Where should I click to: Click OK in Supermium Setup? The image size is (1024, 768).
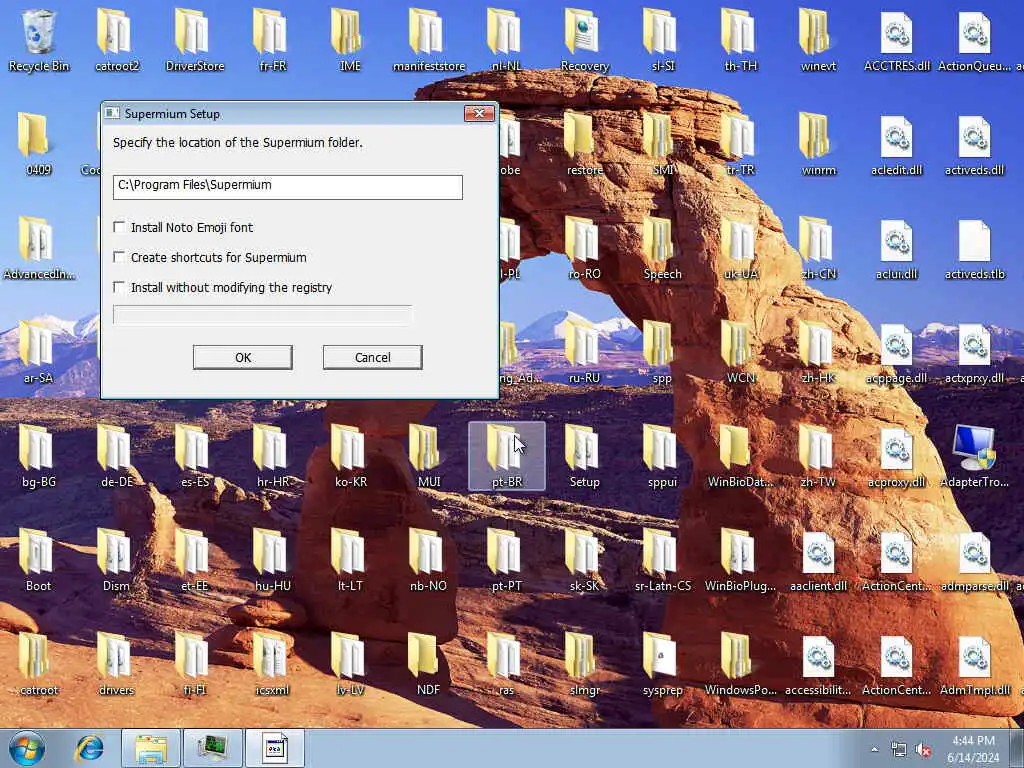[243, 357]
